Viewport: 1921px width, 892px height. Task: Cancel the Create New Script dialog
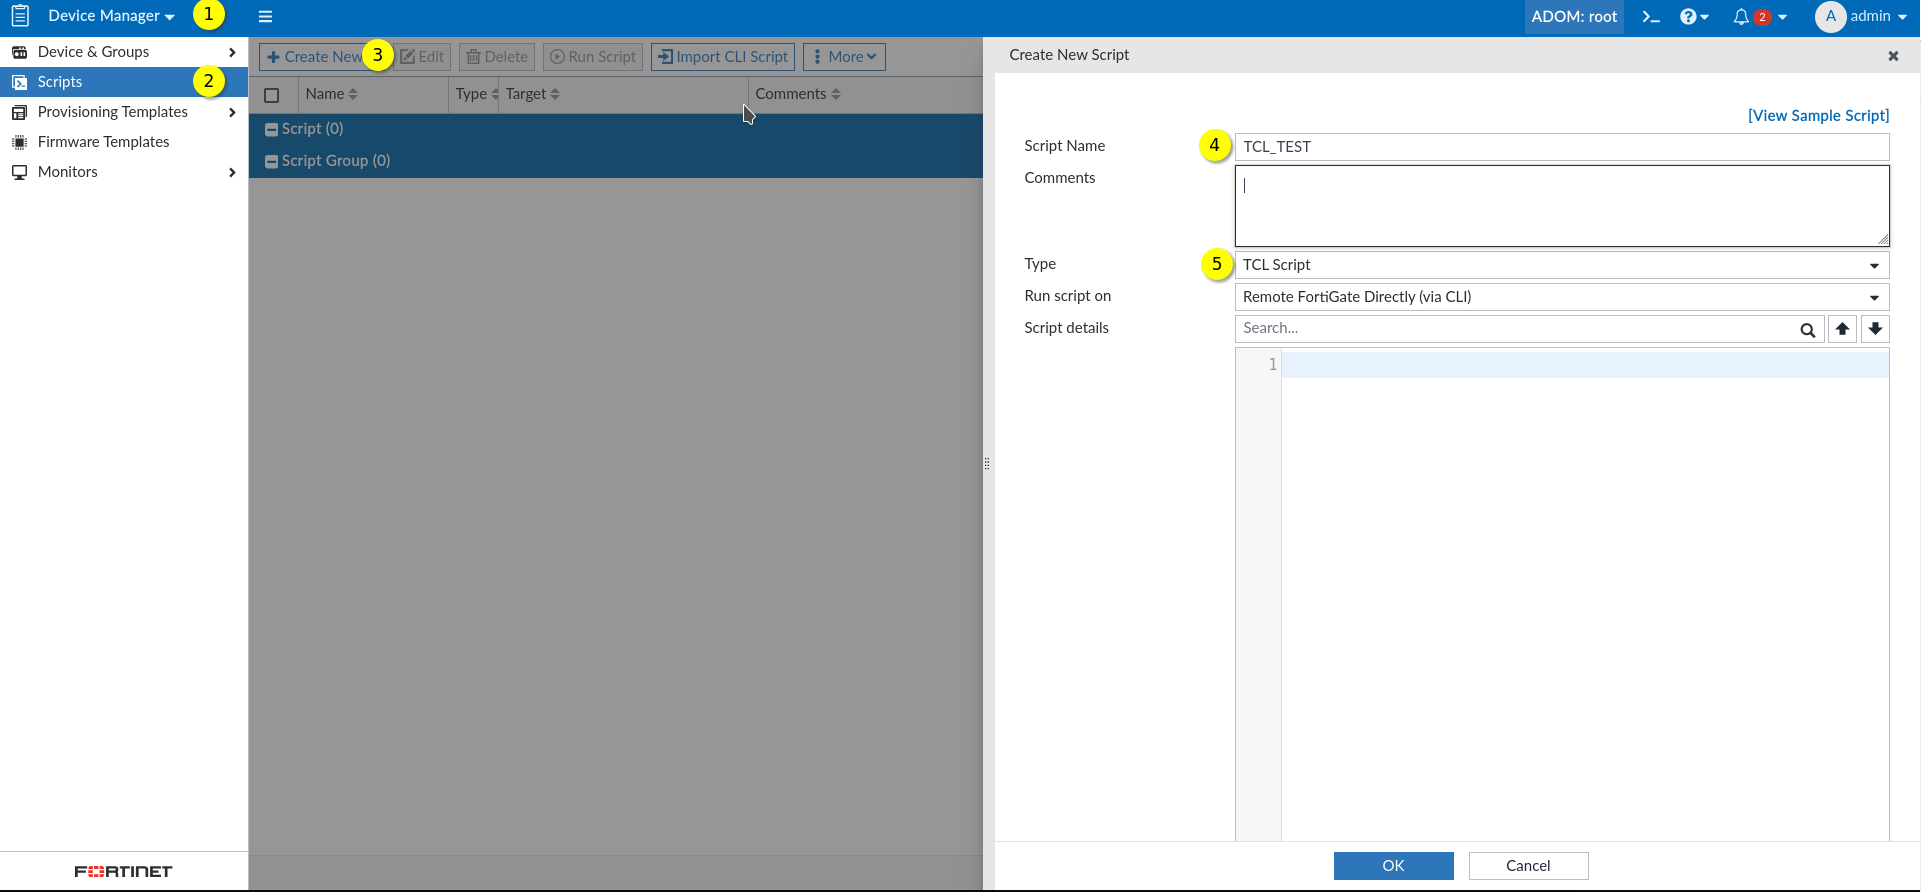(1528, 866)
